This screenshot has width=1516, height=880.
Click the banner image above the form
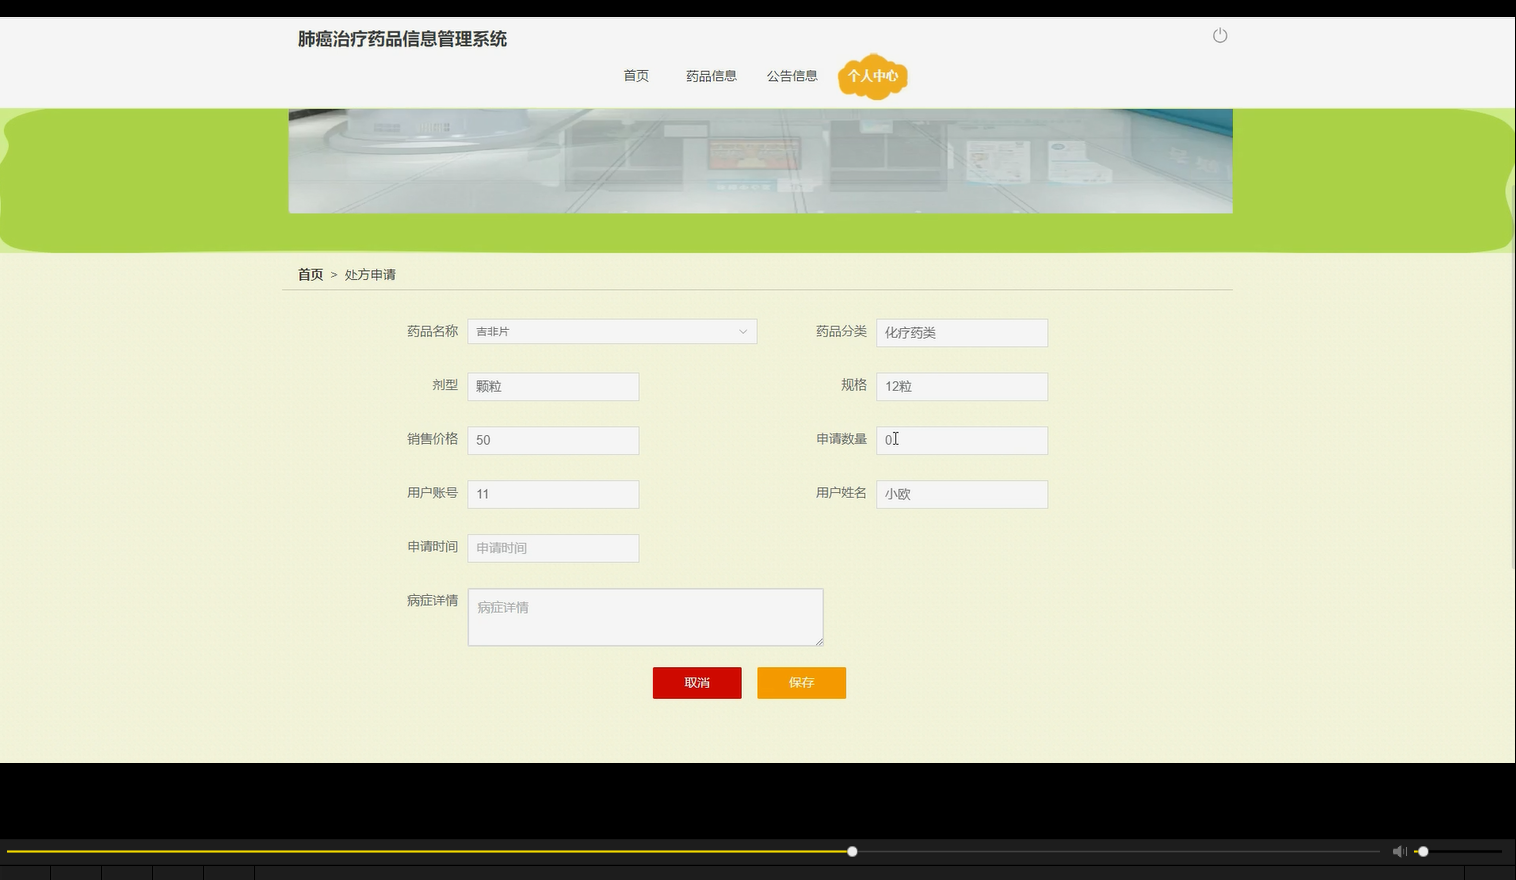click(760, 160)
